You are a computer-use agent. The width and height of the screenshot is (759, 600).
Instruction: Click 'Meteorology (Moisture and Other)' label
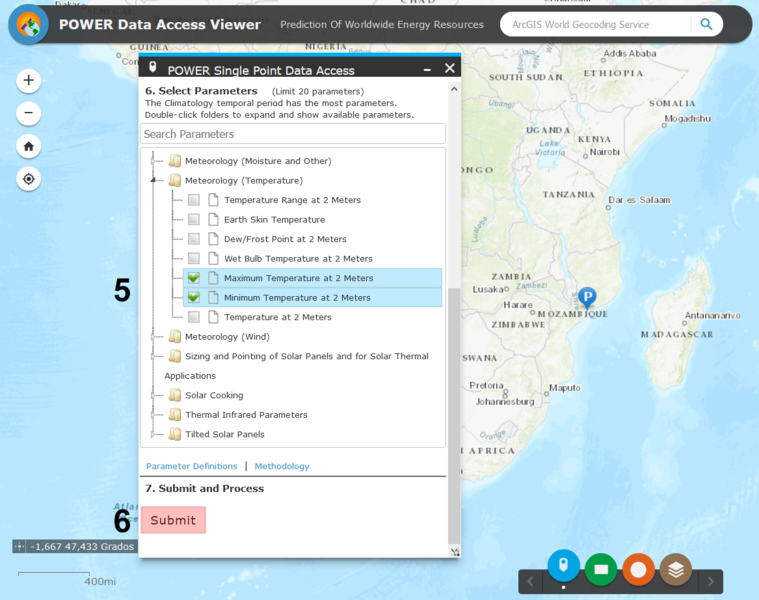pos(258,161)
